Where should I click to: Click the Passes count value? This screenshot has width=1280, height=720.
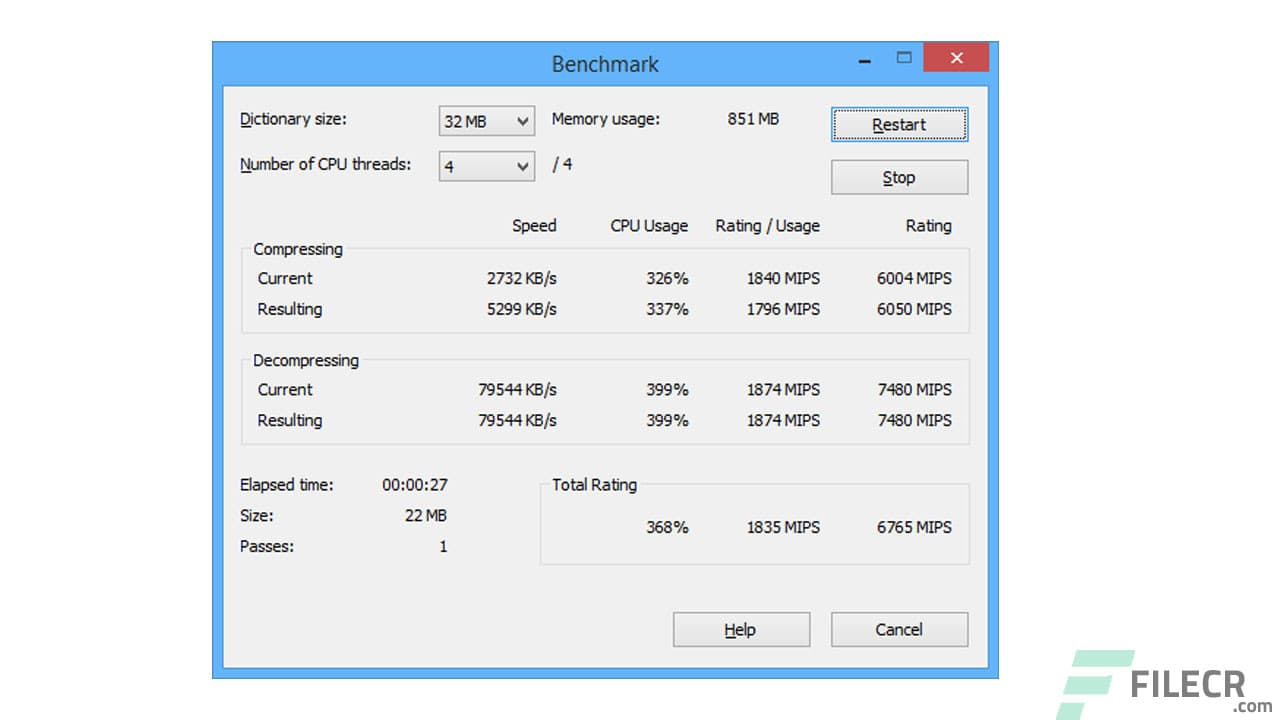tap(442, 546)
